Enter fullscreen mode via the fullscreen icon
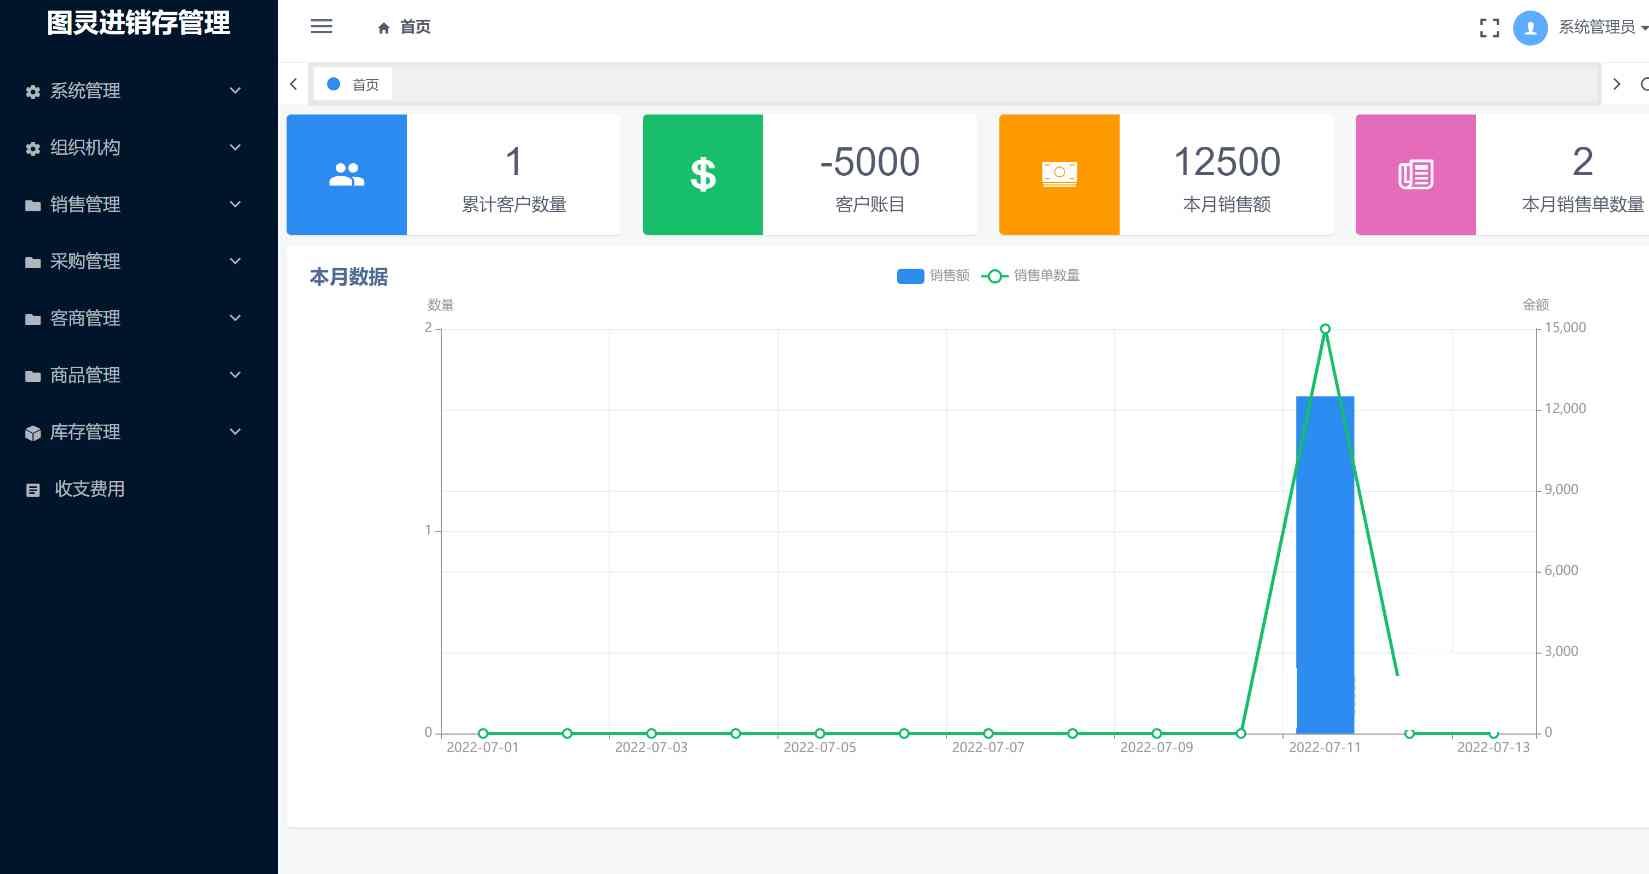The width and height of the screenshot is (1649, 874). tap(1489, 28)
